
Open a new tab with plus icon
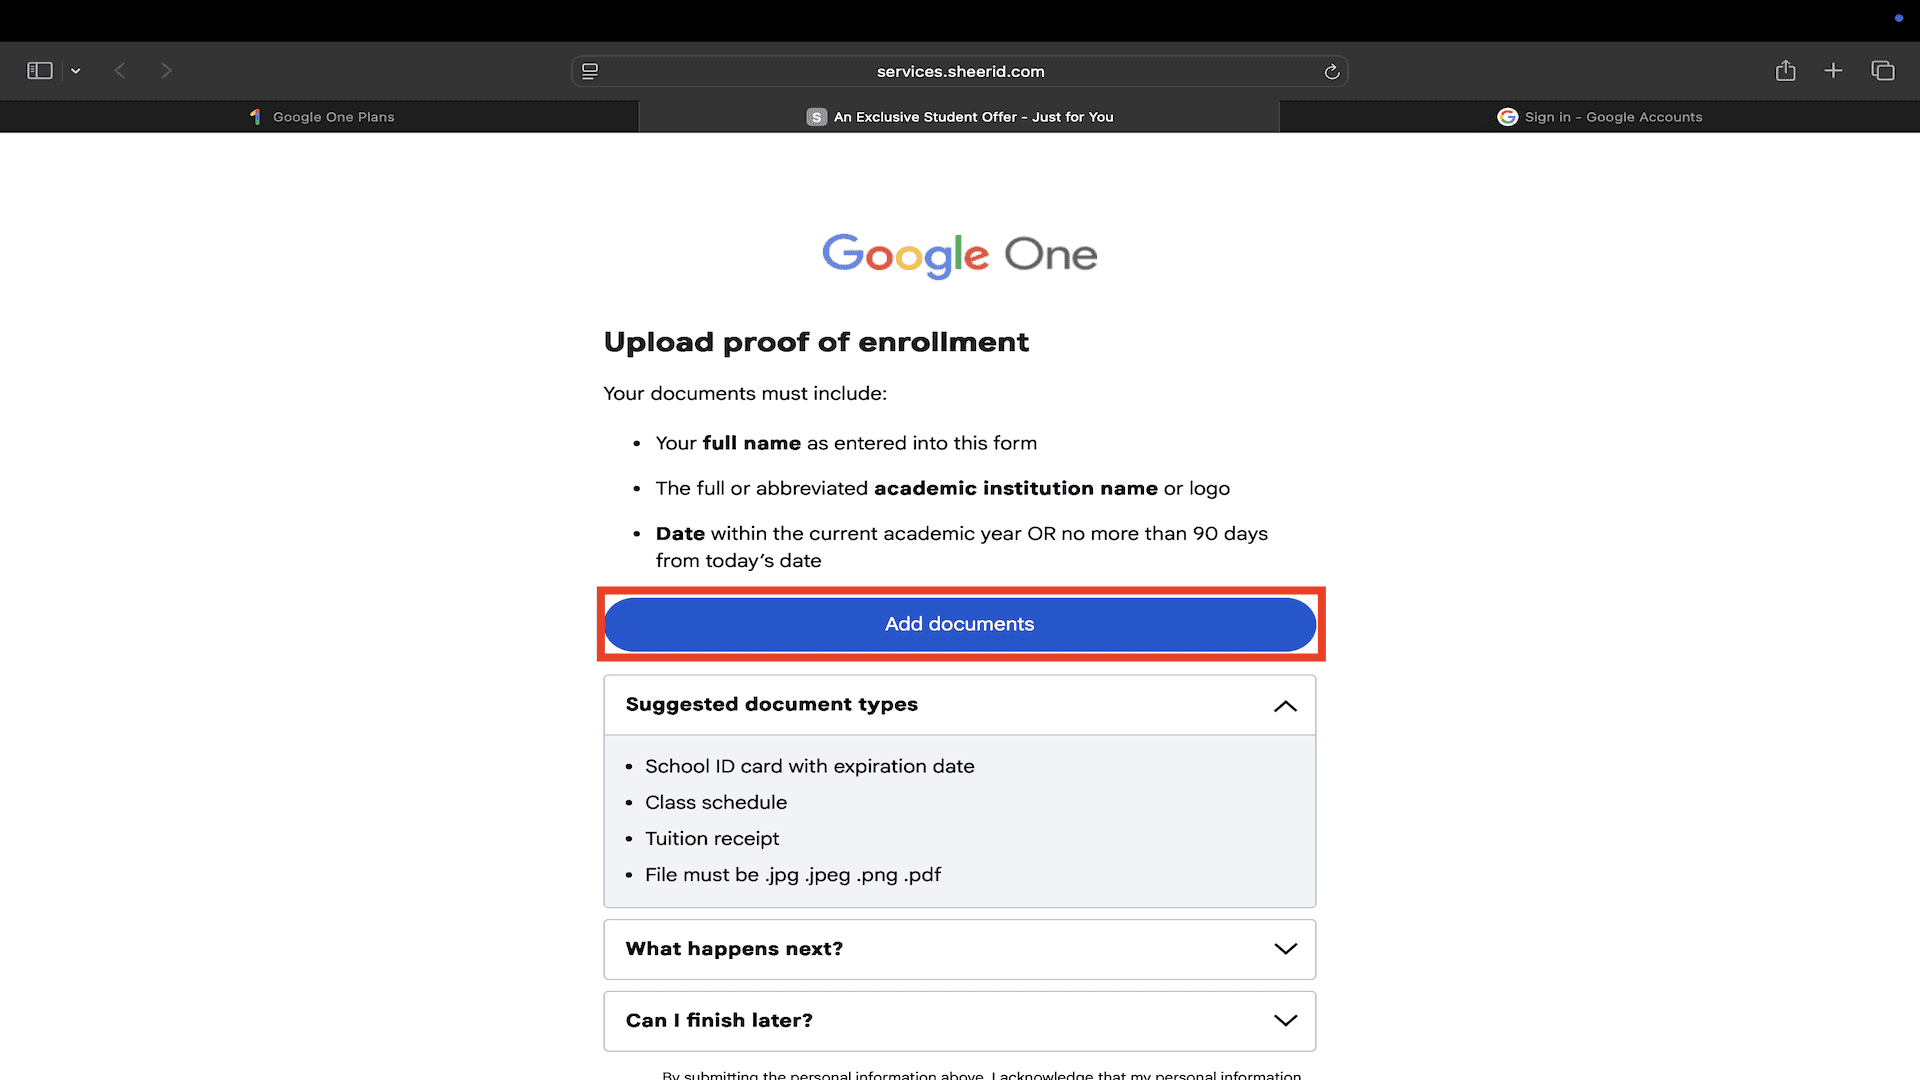pos(1833,71)
